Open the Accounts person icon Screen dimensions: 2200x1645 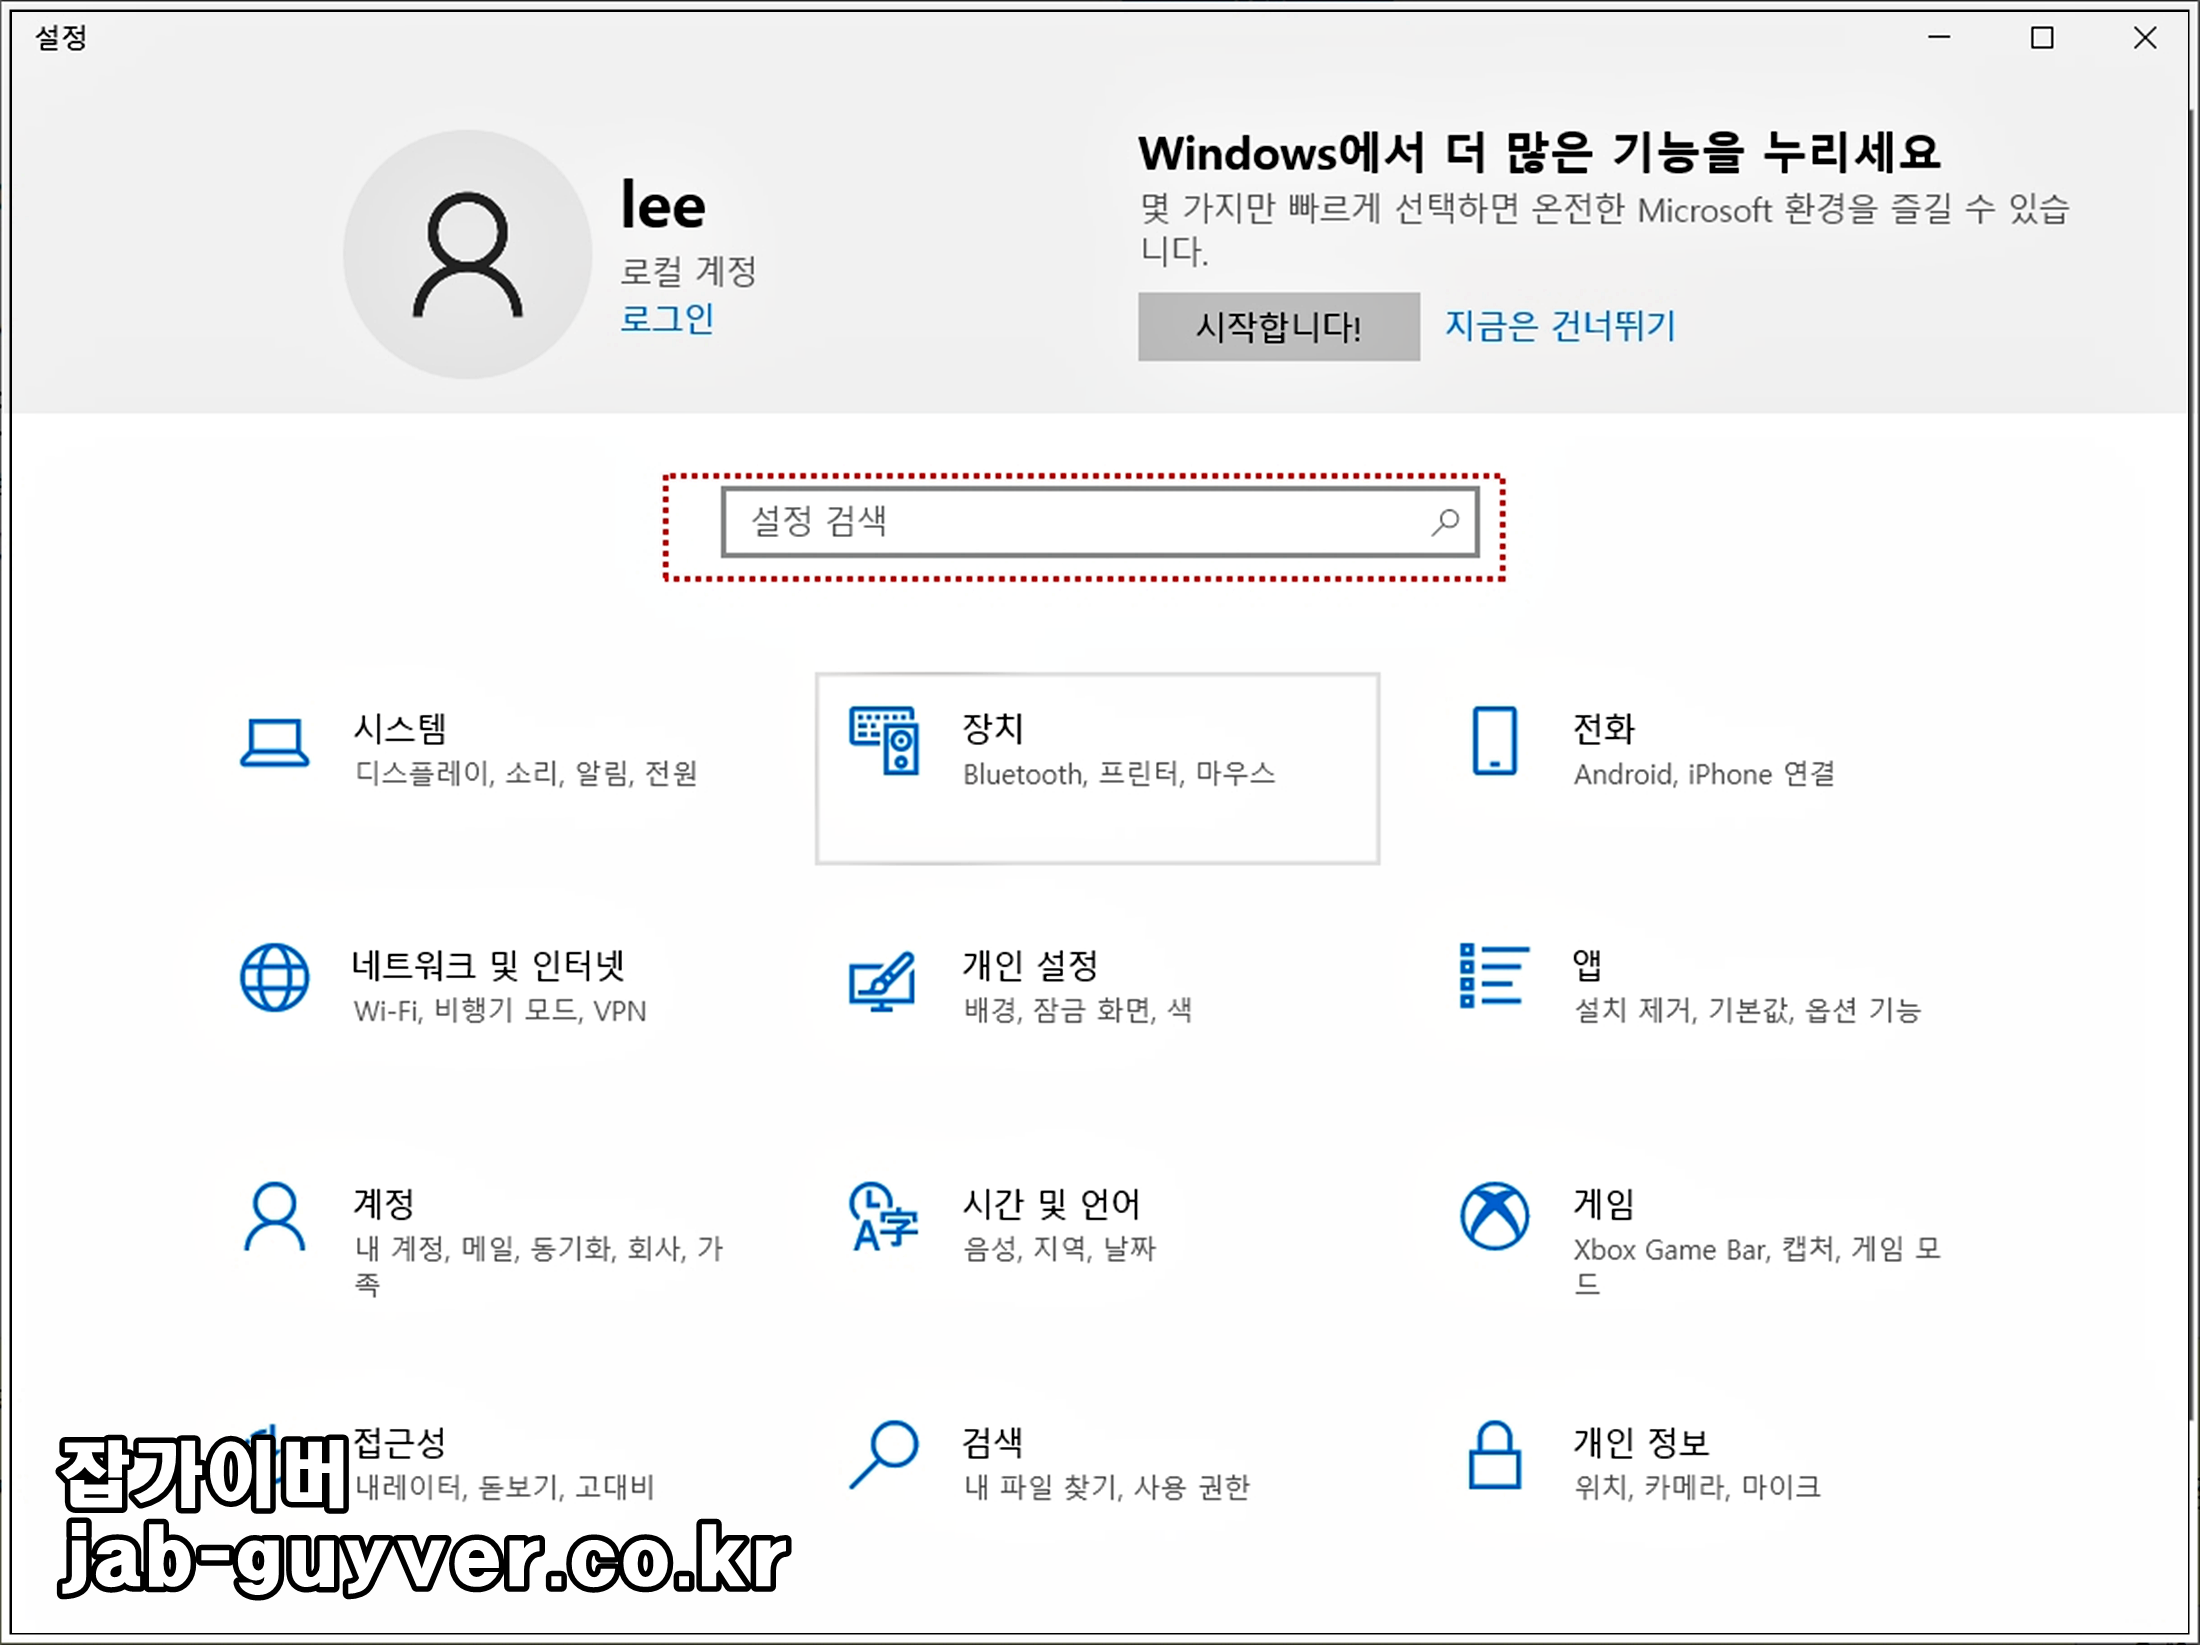coord(274,1217)
